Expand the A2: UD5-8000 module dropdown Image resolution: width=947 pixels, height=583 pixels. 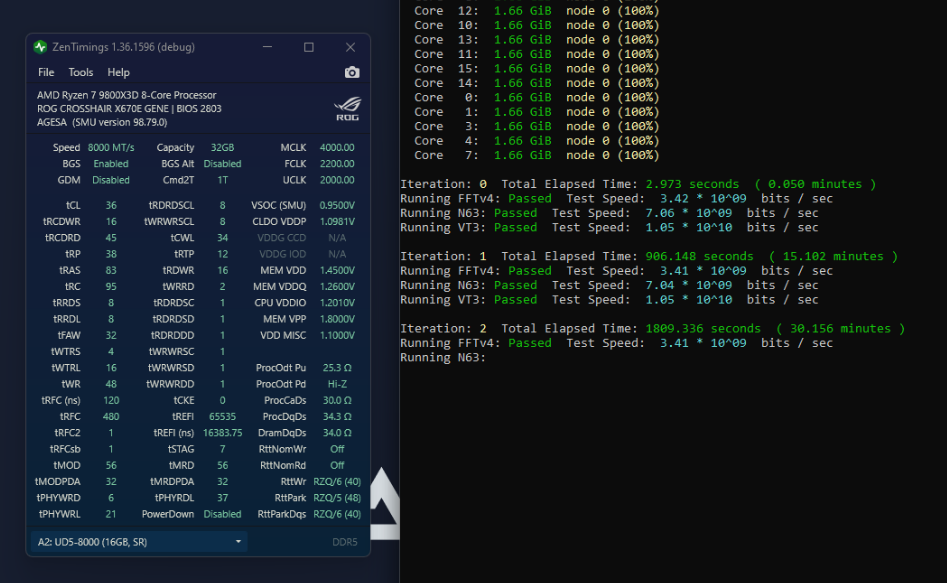(139, 541)
